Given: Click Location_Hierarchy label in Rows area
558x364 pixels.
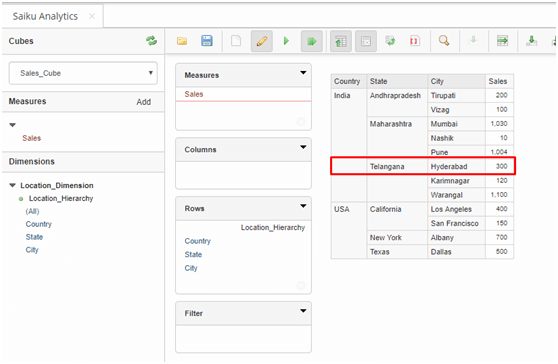Looking at the screenshot, I should coord(273,227).
